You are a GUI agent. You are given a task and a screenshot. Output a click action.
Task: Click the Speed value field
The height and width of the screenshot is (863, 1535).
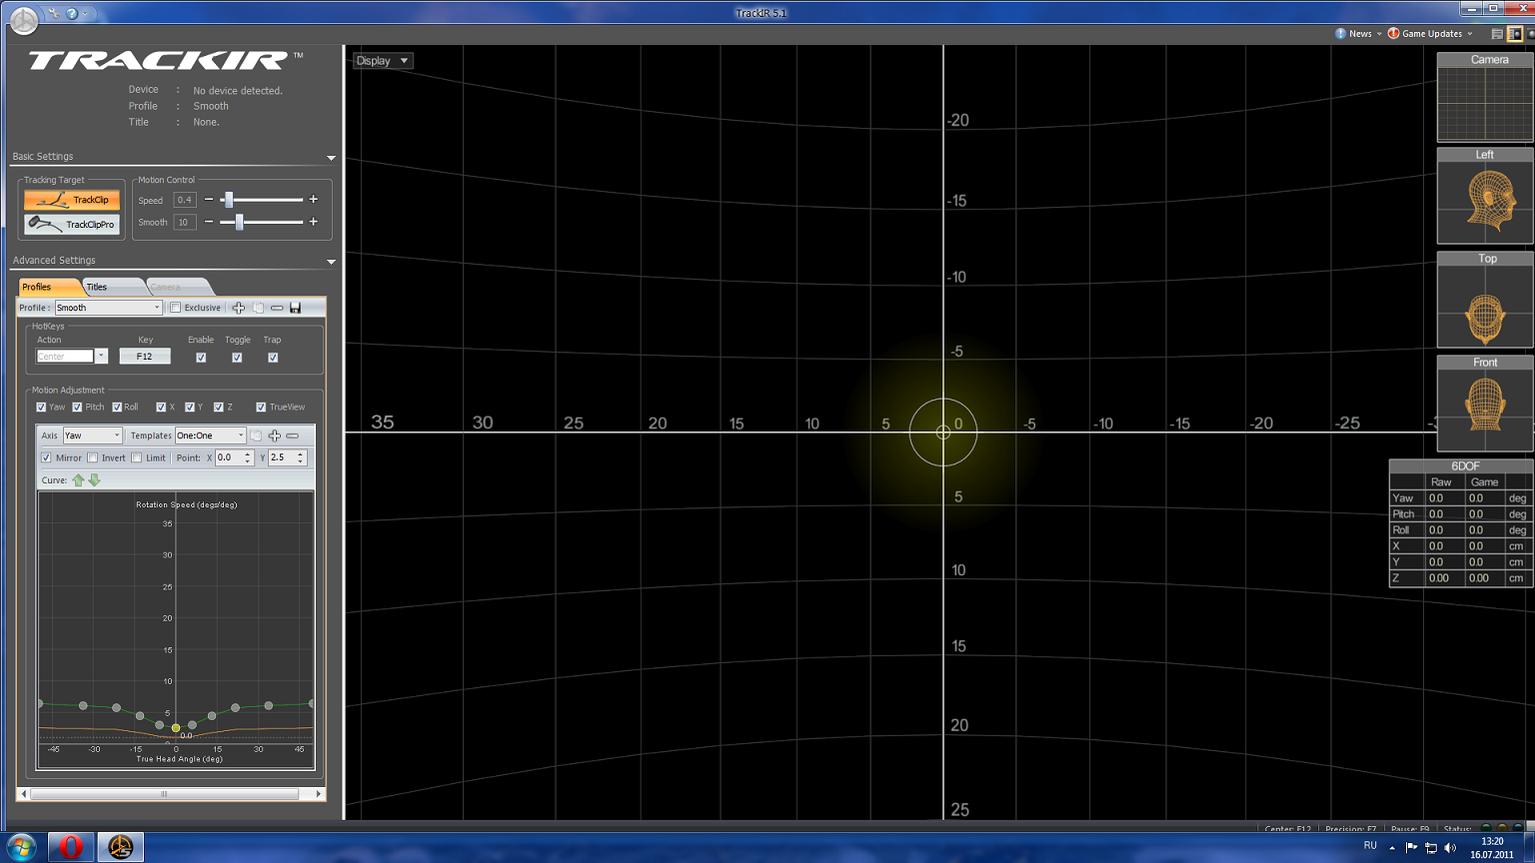coord(184,200)
